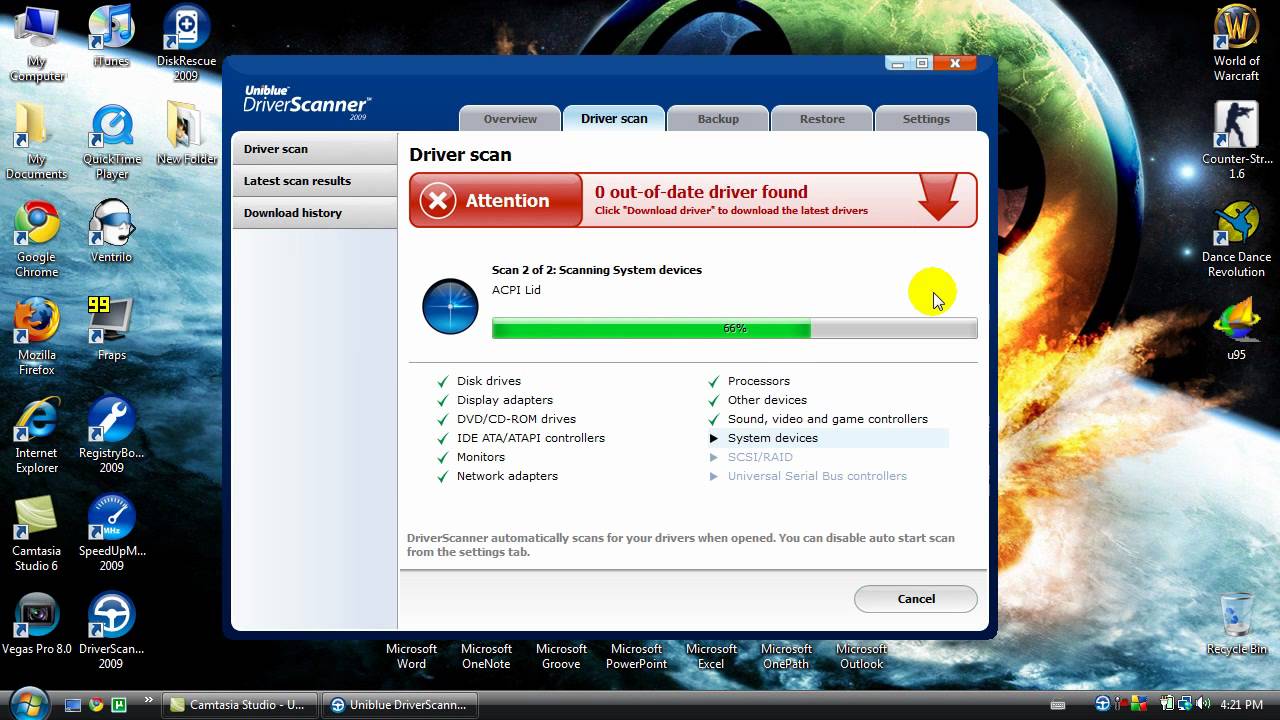This screenshot has width=1280, height=720.
Task: Launch the World of Warcraft desktop shortcut
Action: pos(1236,43)
